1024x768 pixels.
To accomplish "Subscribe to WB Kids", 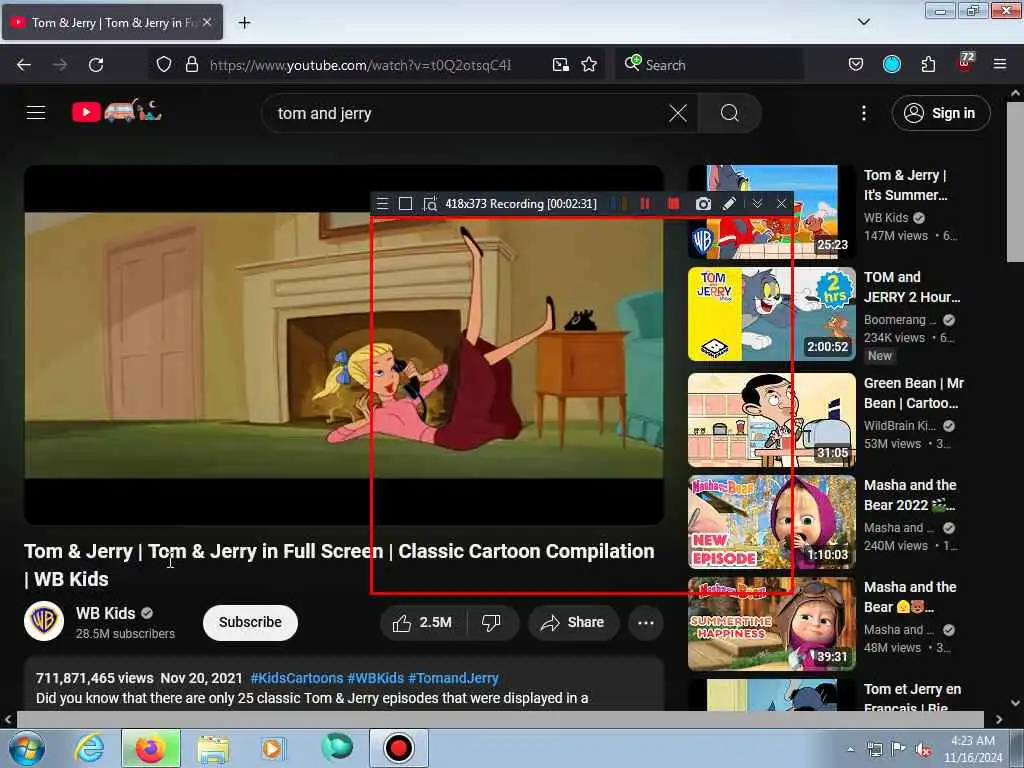I will point(250,622).
